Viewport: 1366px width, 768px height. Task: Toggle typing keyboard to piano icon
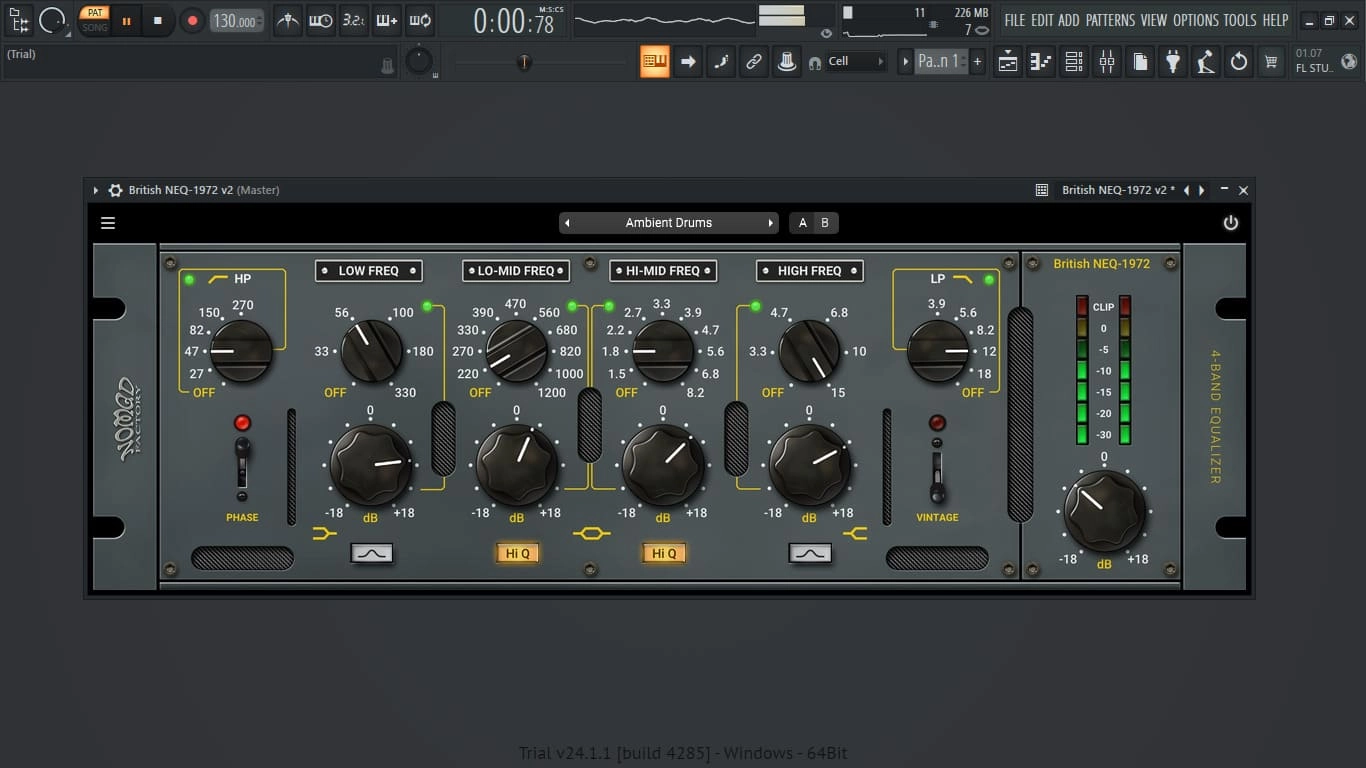[655, 61]
